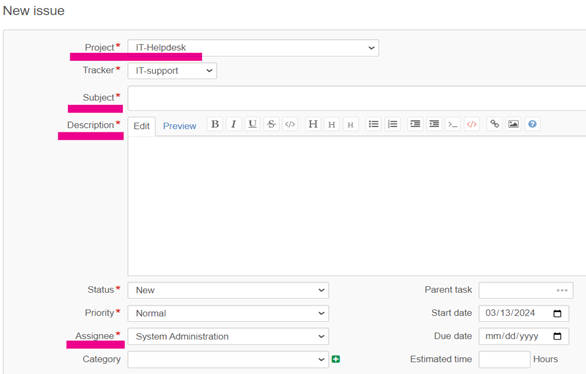586x374 pixels.
Task: Add new category with green plus icon
Action: click(336, 359)
